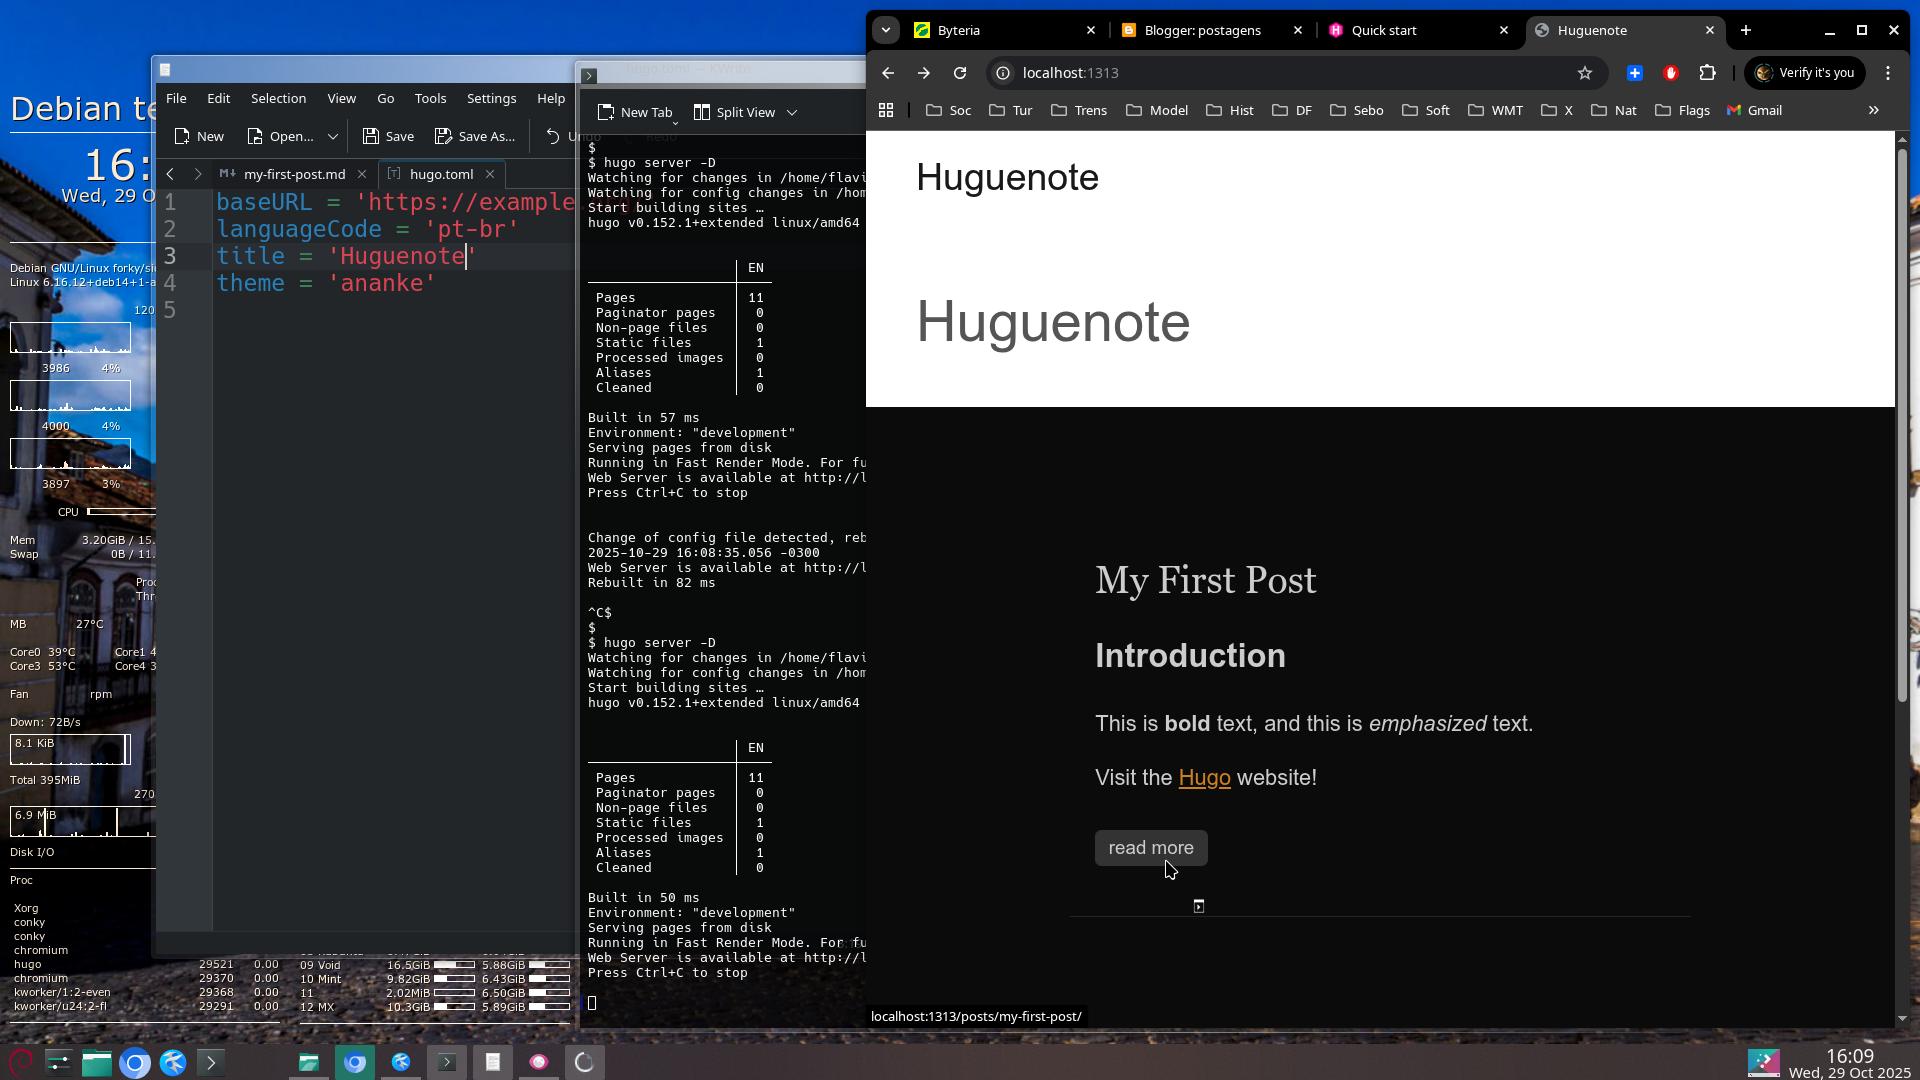Open the tab search dropdown in Chrome
The width and height of the screenshot is (1920, 1080).
point(885,30)
